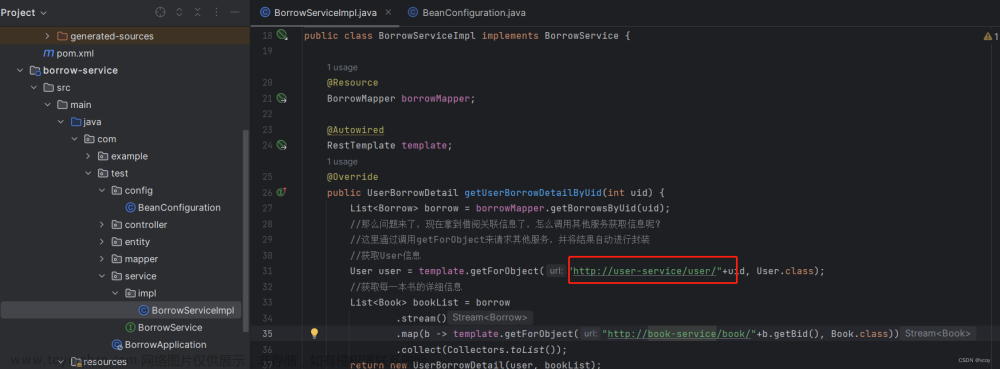Click the RestTemplate type on line 24

361,145
